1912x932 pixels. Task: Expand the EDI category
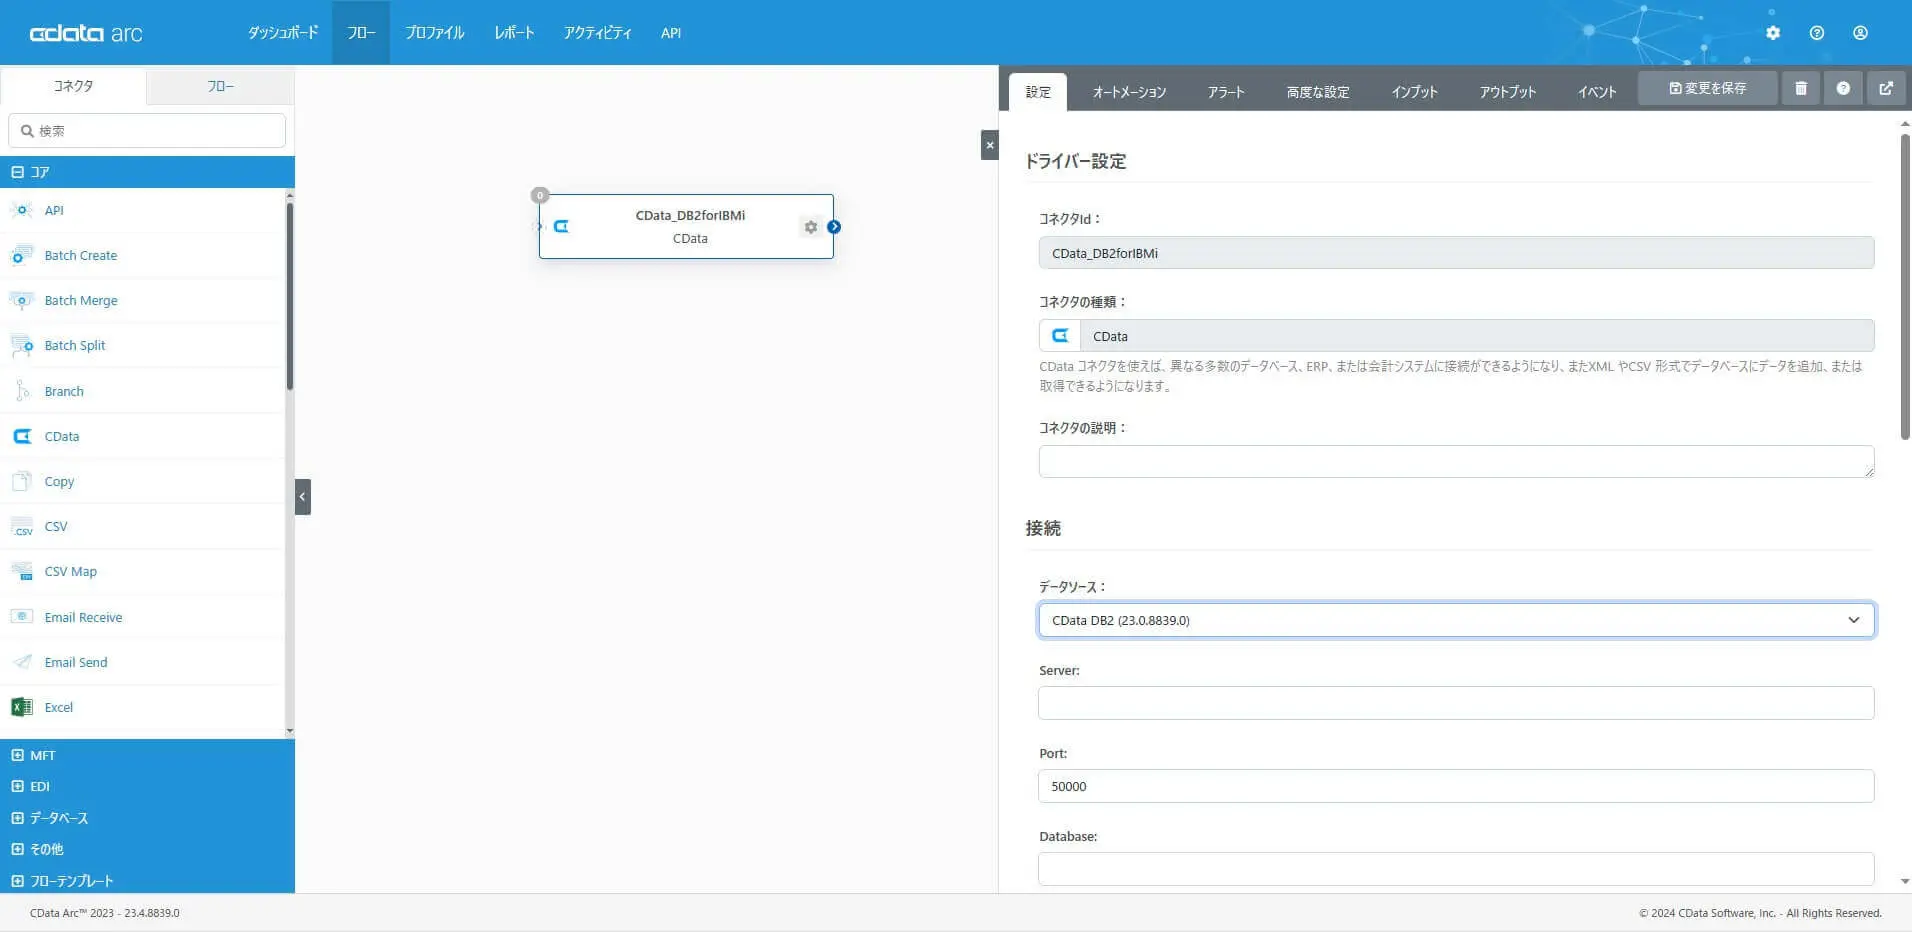click(x=17, y=786)
